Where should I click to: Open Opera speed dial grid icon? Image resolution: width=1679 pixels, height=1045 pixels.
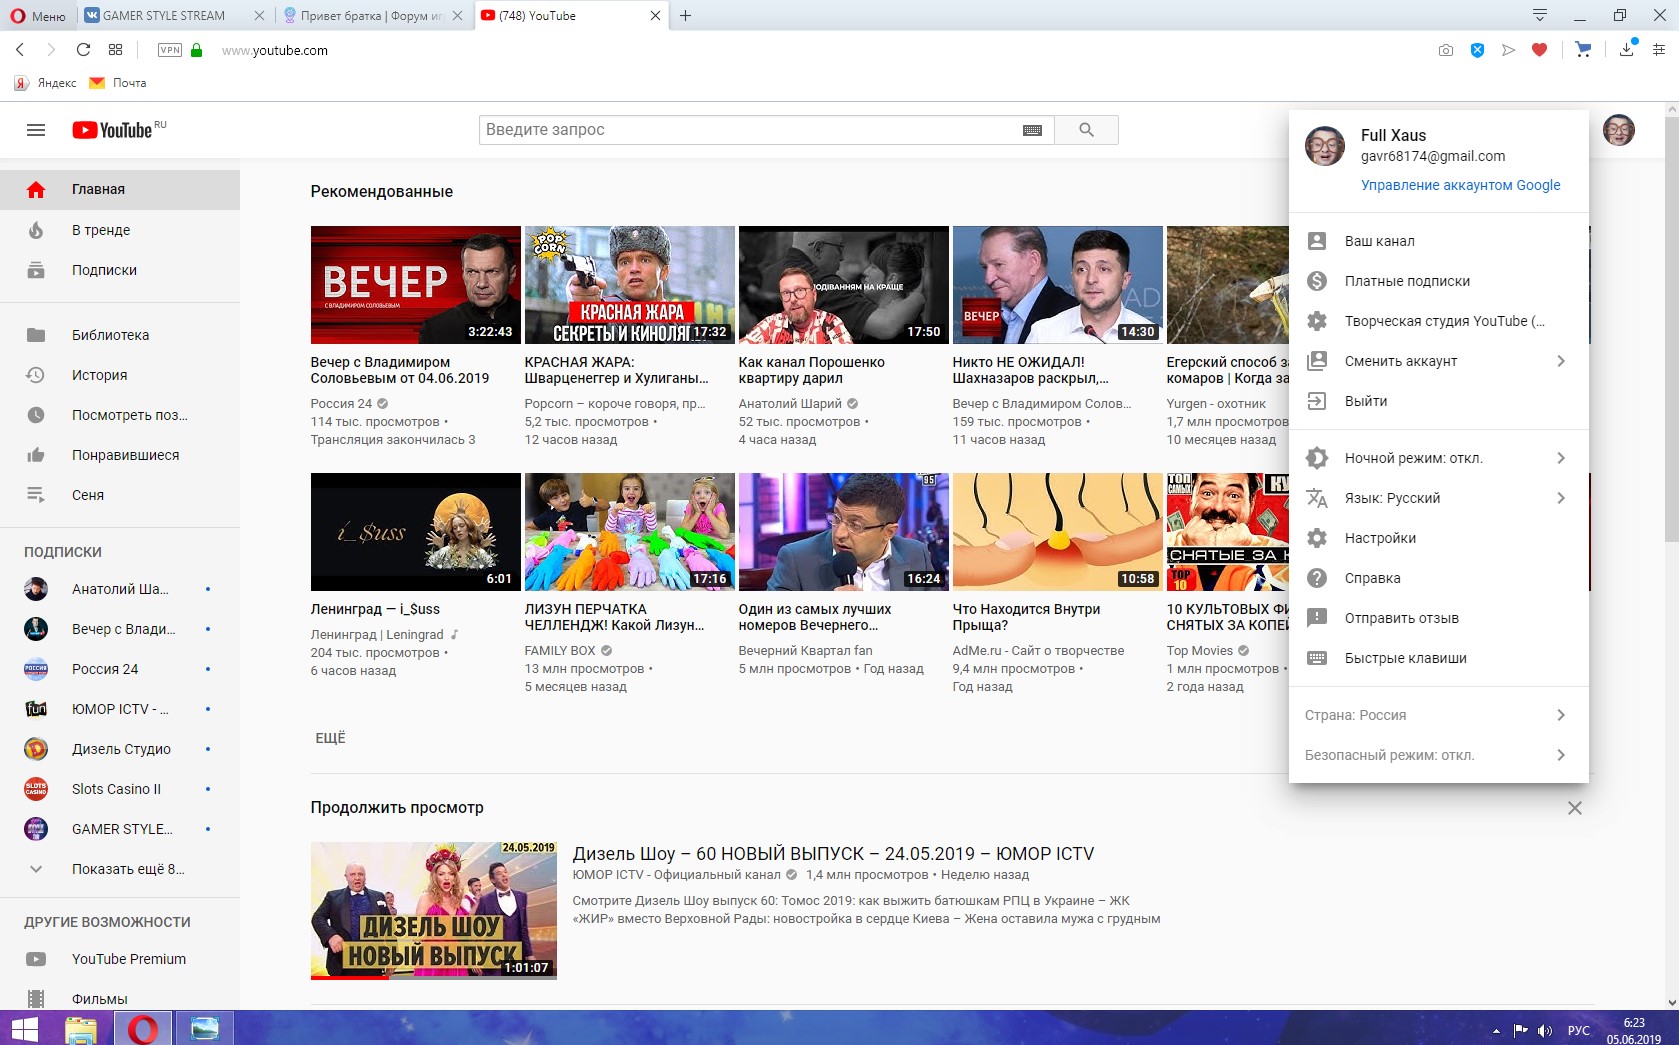(116, 50)
